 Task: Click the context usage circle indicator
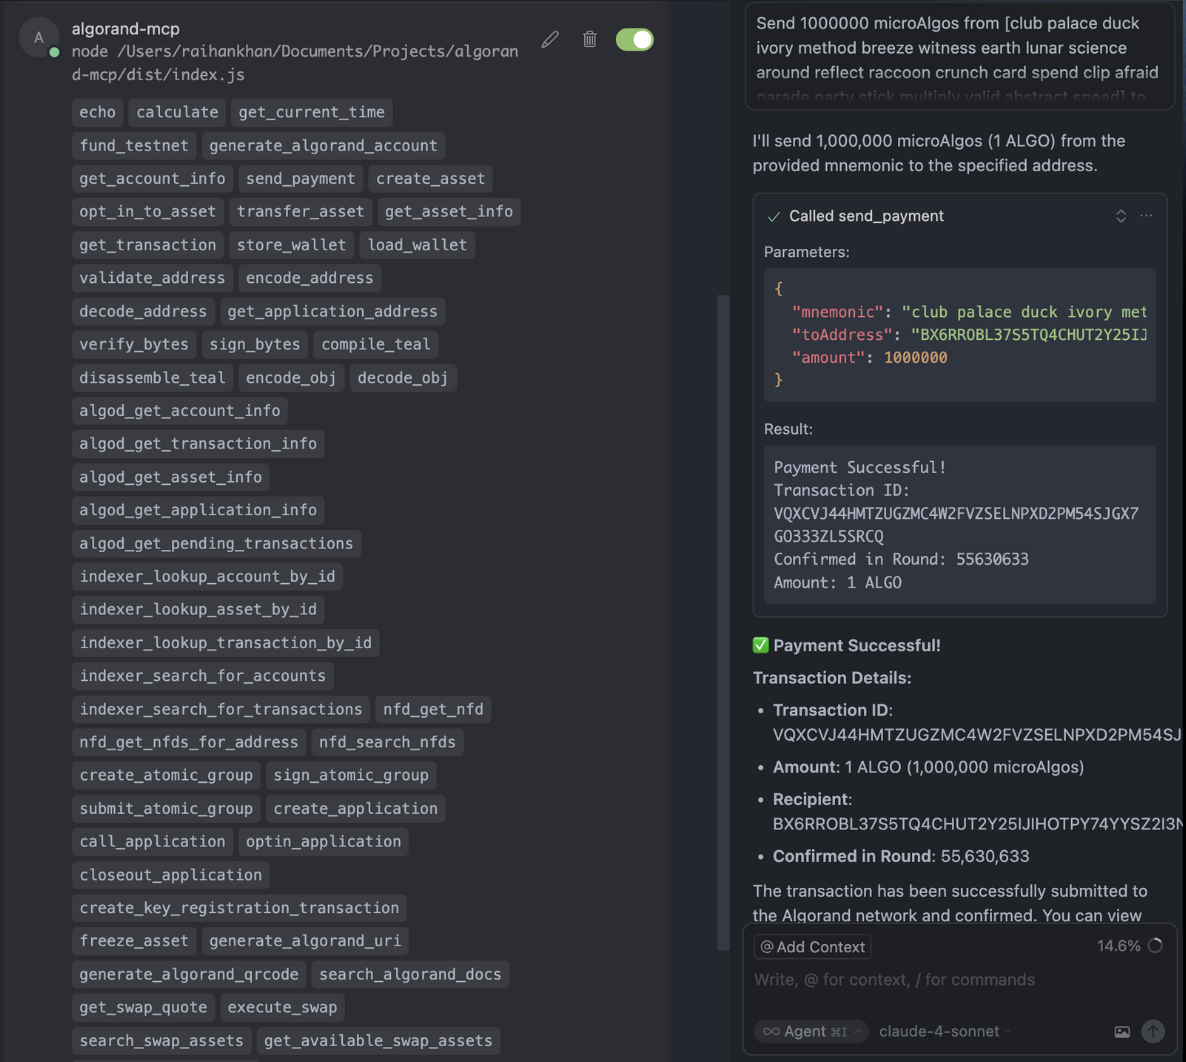coord(1156,946)
